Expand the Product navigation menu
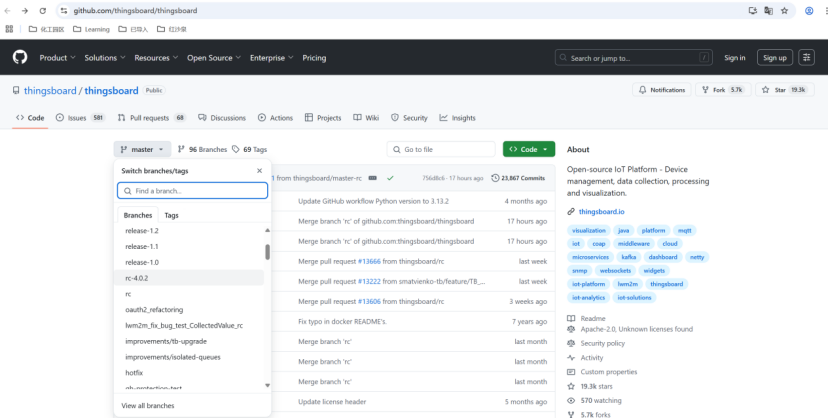This screenshot has width=828, height=418. [x=58, y=58]
